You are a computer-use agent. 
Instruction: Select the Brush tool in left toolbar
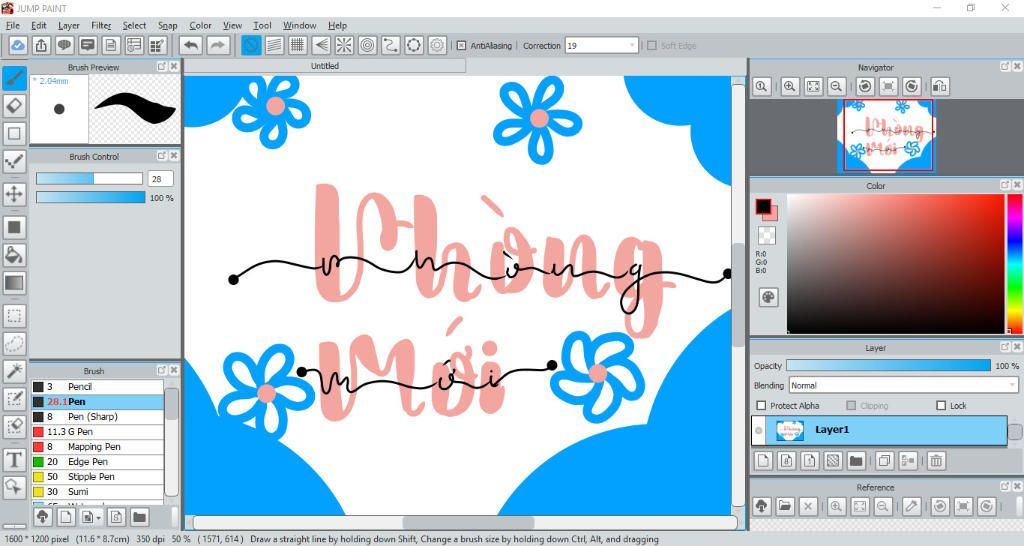pos(14,78)
